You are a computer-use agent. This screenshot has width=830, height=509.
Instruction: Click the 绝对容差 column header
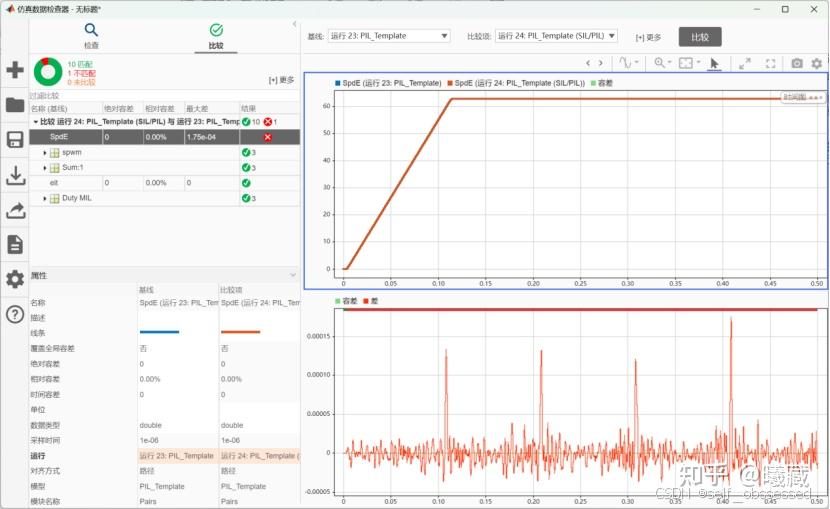[122, 108]
